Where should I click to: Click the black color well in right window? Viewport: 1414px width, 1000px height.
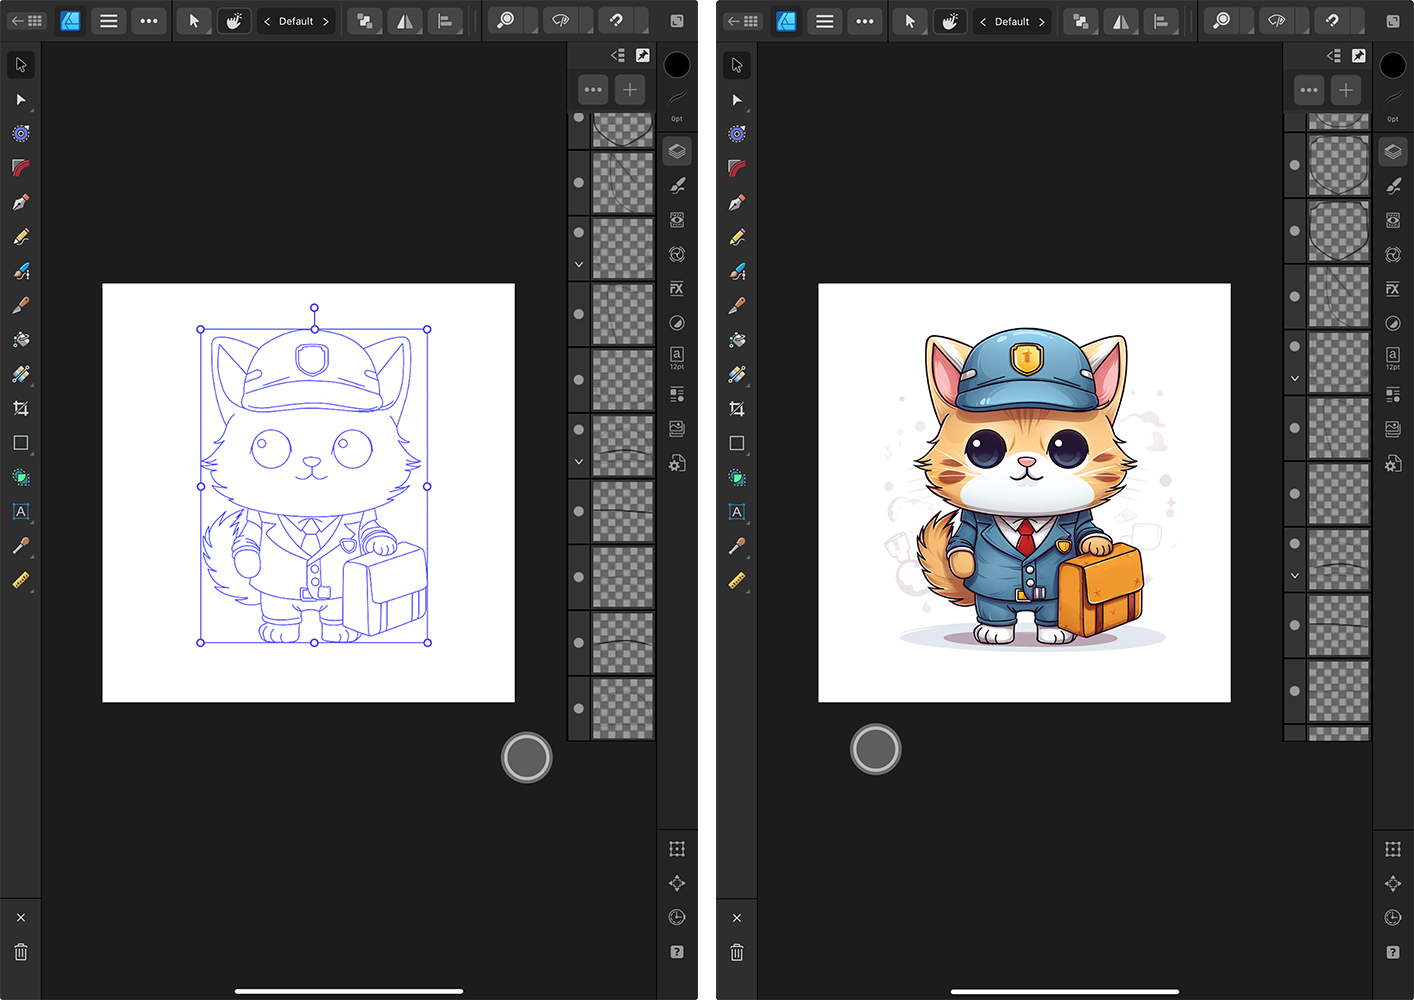pos(1393,65)
